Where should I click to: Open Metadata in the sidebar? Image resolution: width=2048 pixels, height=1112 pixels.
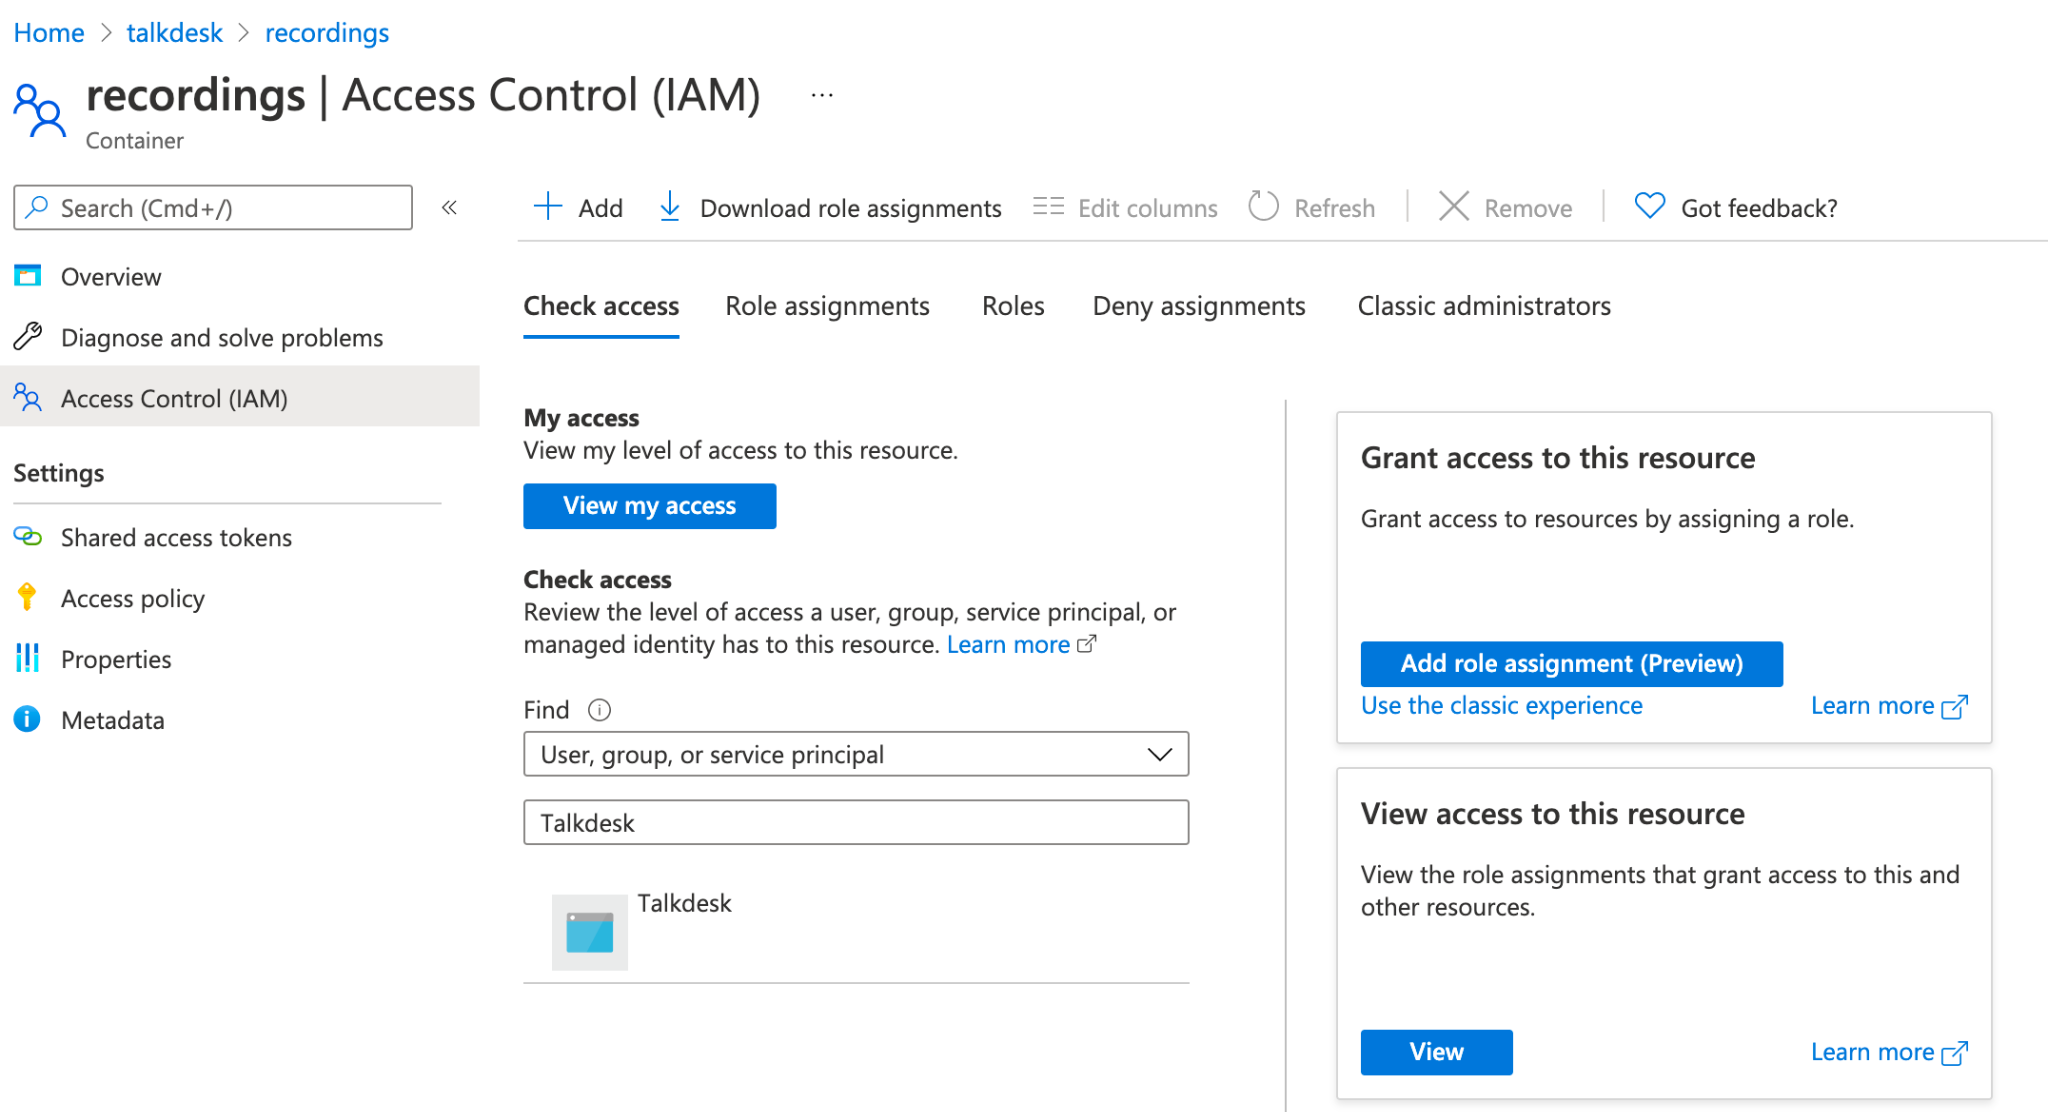(x=240, y=720)
